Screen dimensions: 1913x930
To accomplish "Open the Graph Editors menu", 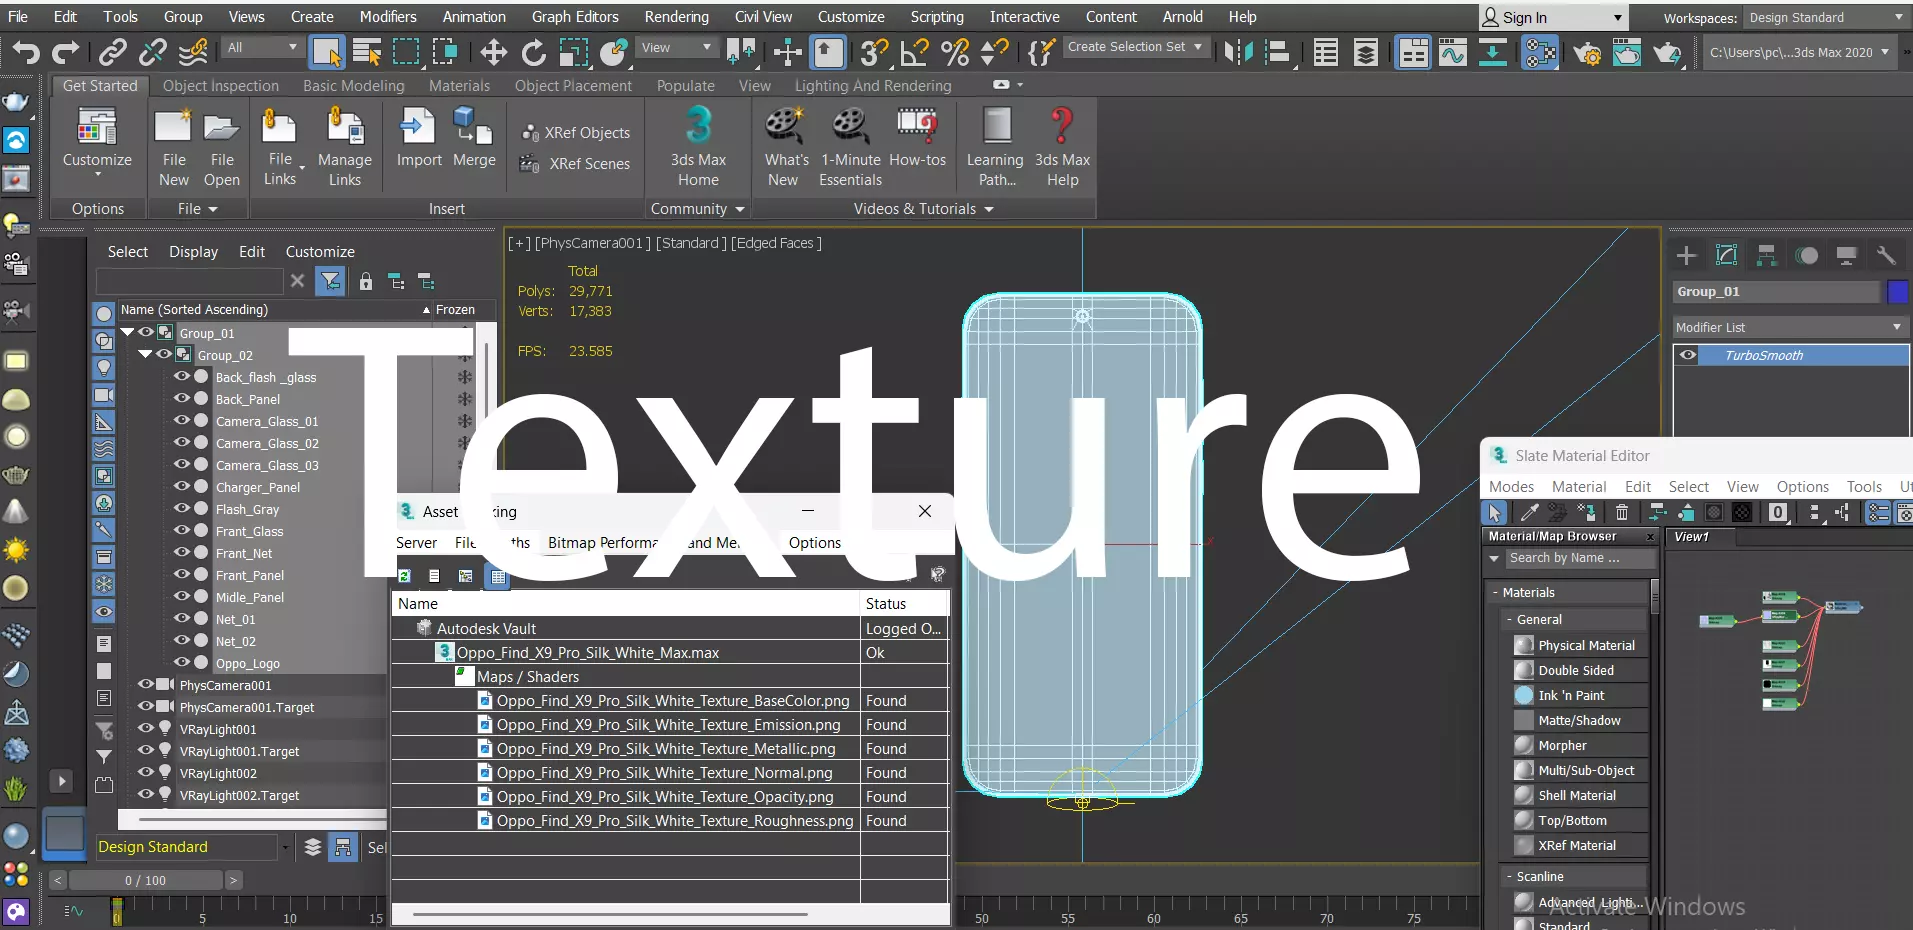I will [575, 17].
